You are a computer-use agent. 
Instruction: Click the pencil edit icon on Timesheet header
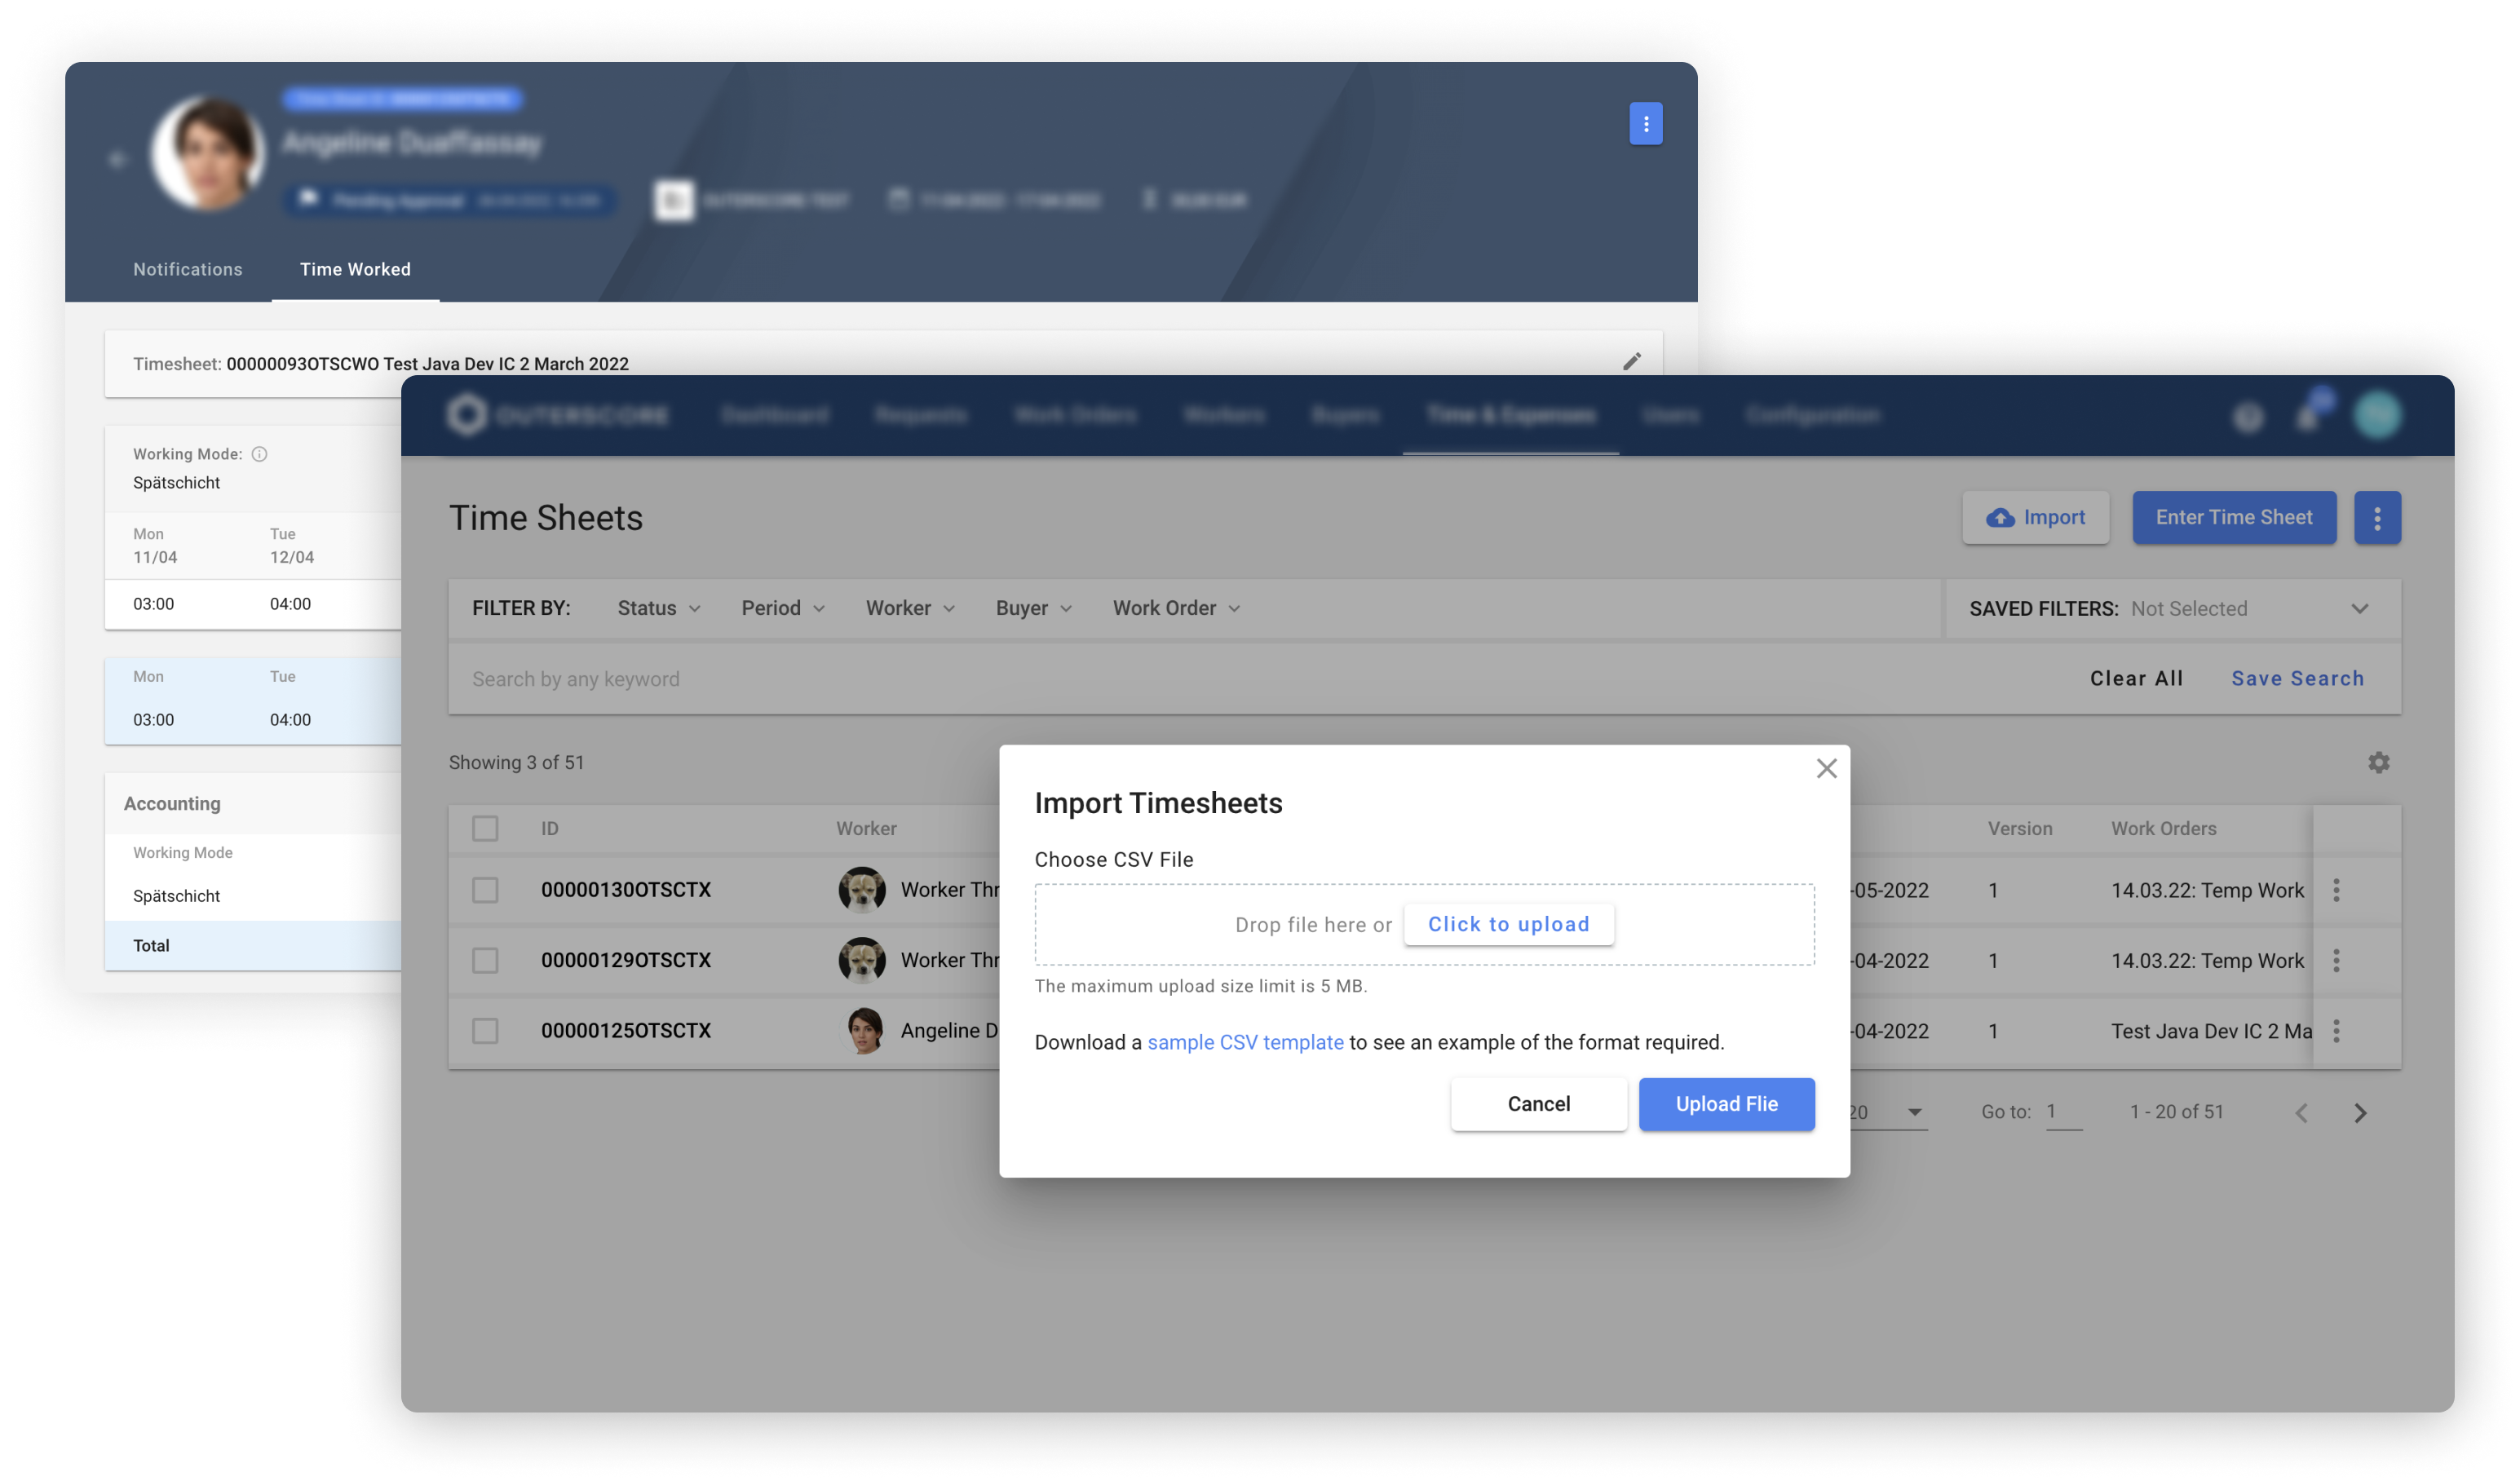point(1631,362)
